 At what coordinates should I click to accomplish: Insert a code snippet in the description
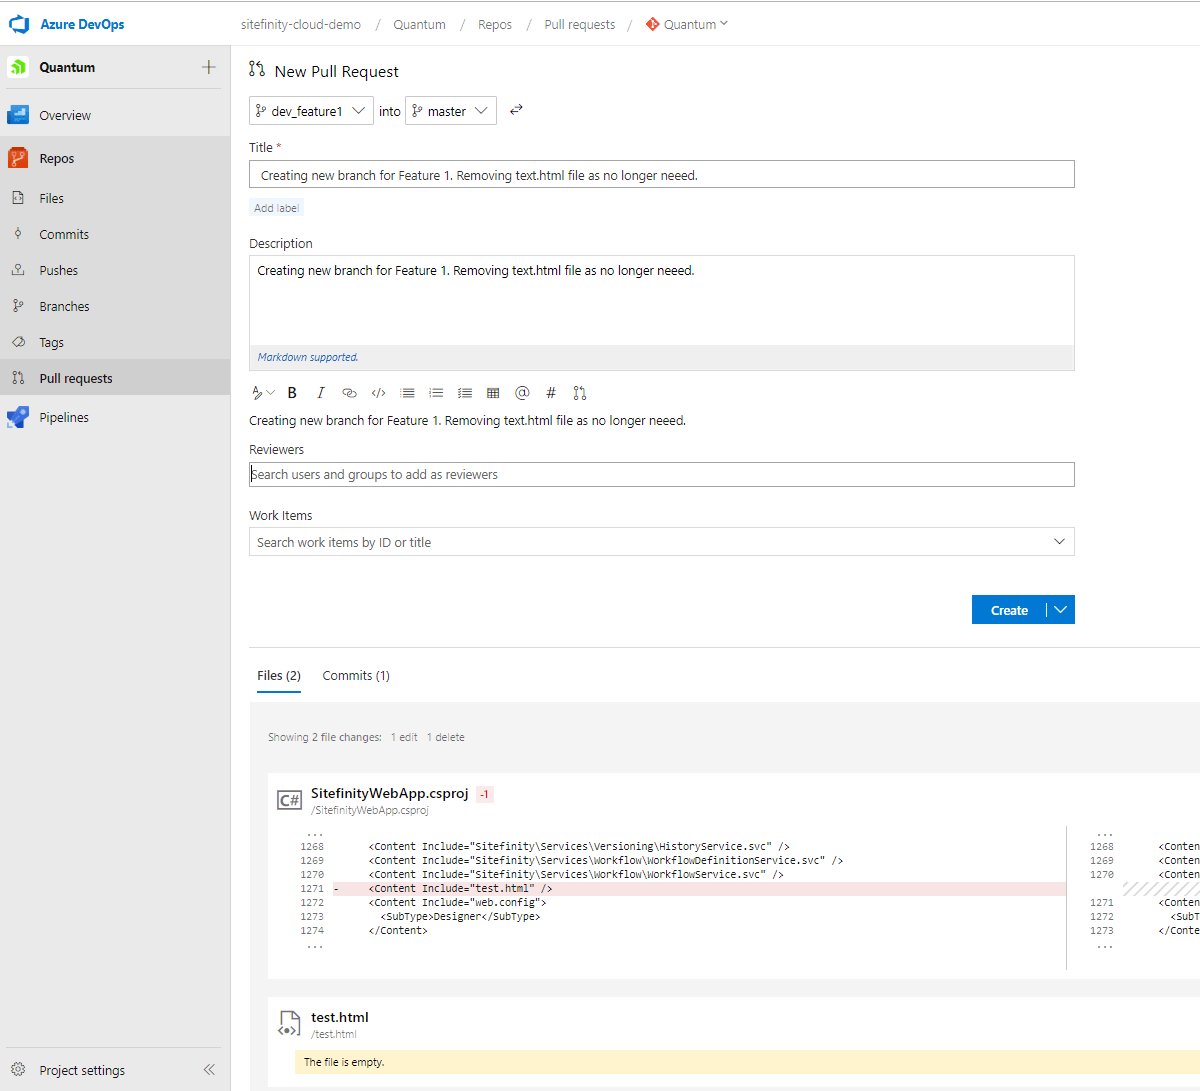[378, 392]
